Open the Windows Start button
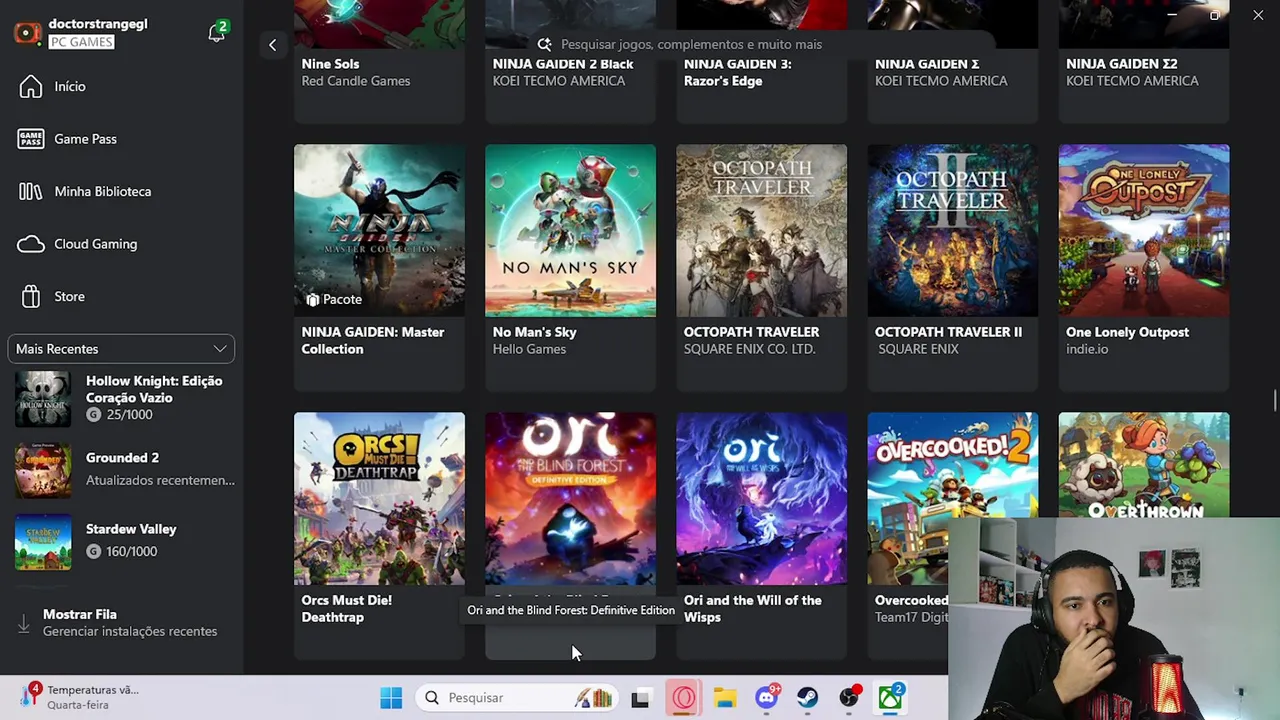Image resolution: width=1280 pixels, height=720 pixels. (x=391, y=698)
